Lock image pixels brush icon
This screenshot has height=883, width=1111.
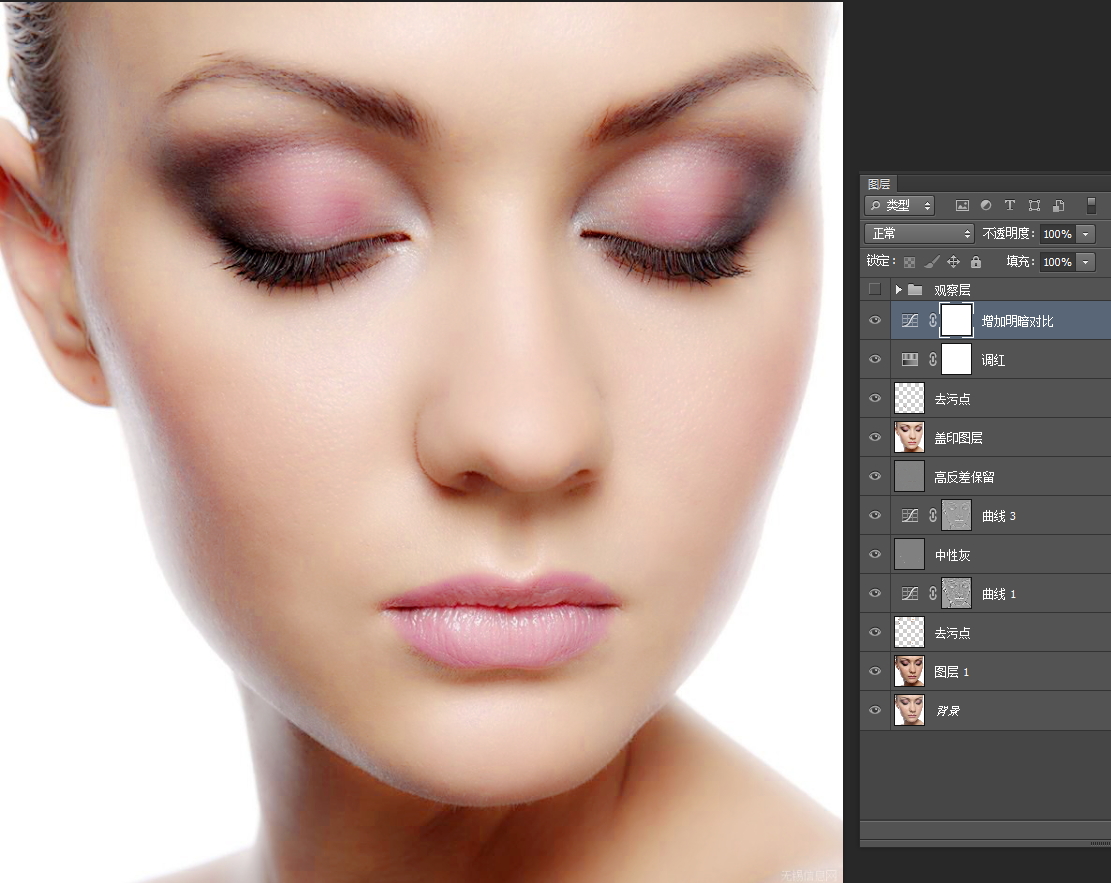click(932, 262)
